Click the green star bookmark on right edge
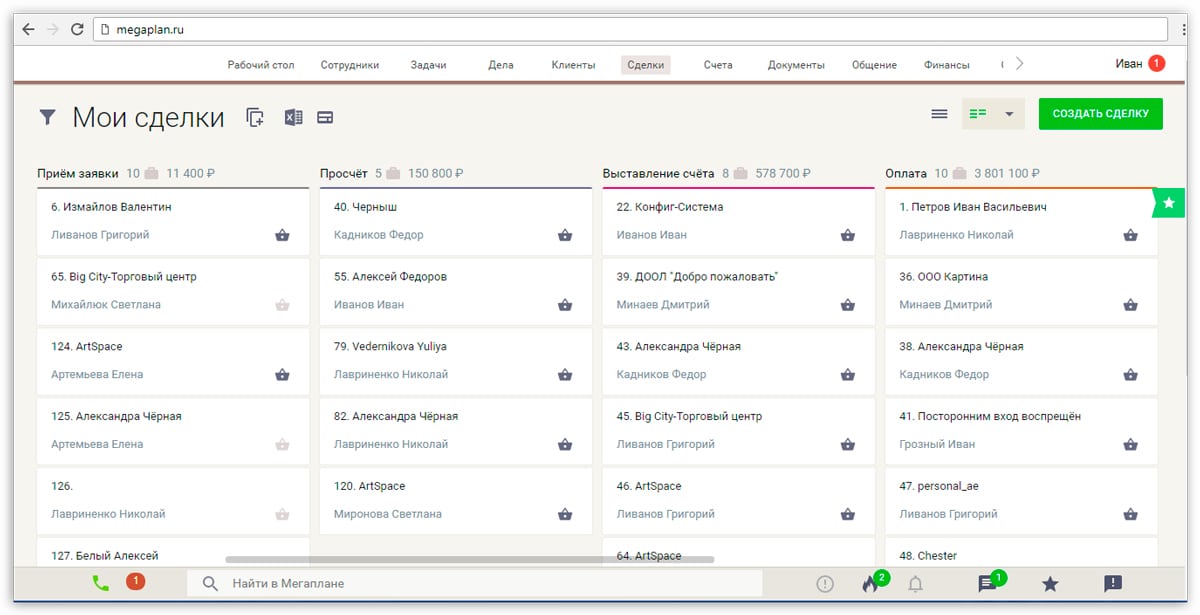Viewport: 1200px width, 615px height. click(x=1167, y=203)
